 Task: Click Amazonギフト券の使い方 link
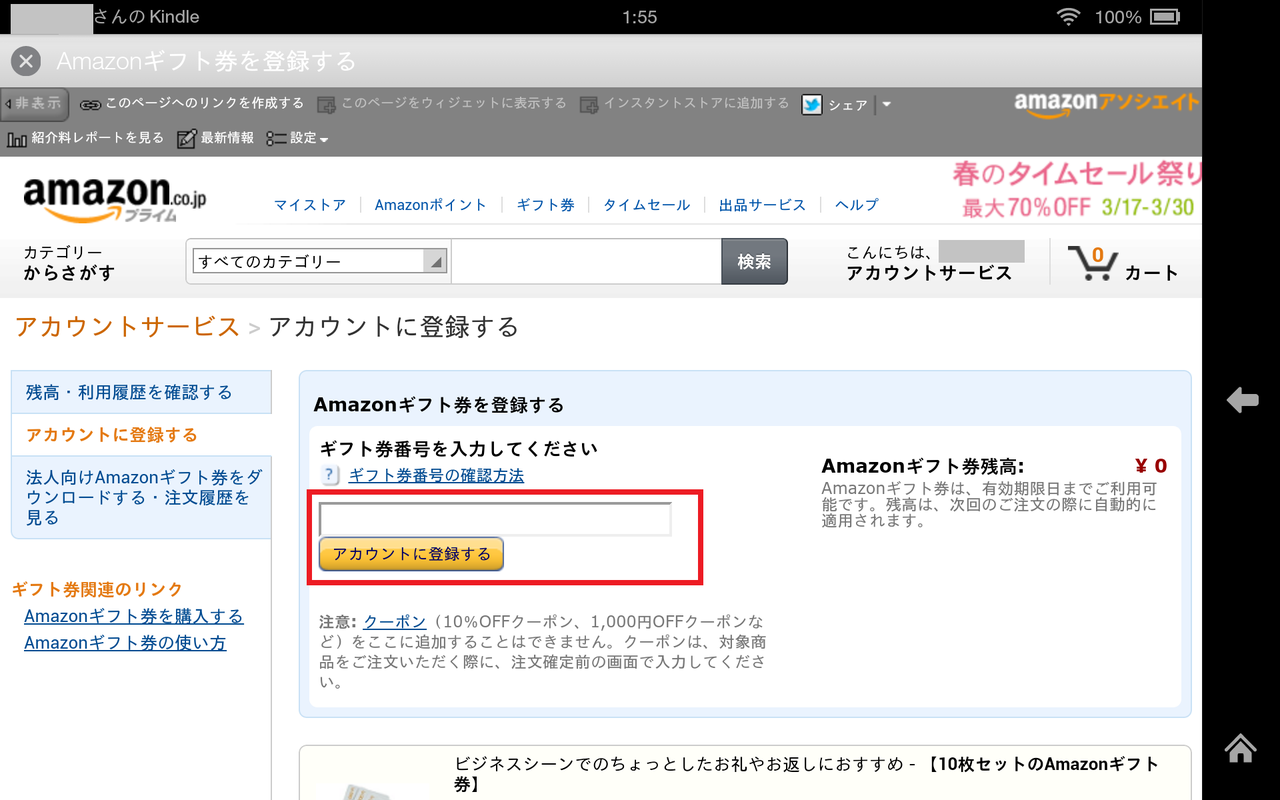coord(125,643)
